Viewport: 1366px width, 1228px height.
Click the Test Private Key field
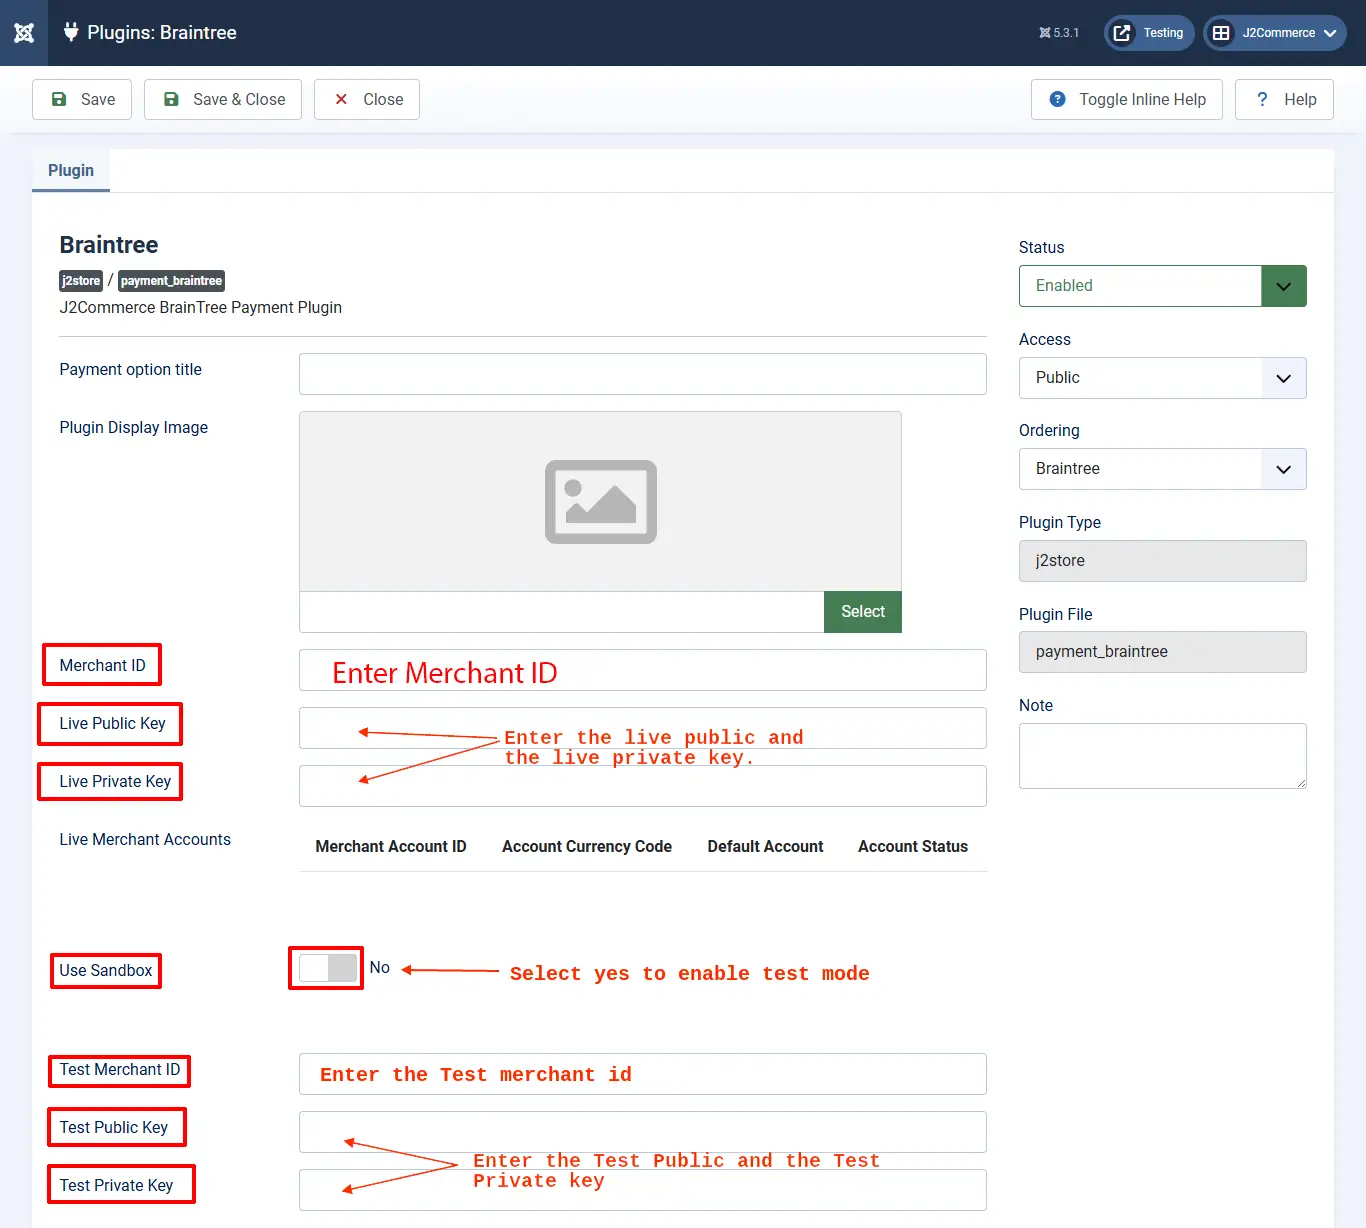(643, 1190)
